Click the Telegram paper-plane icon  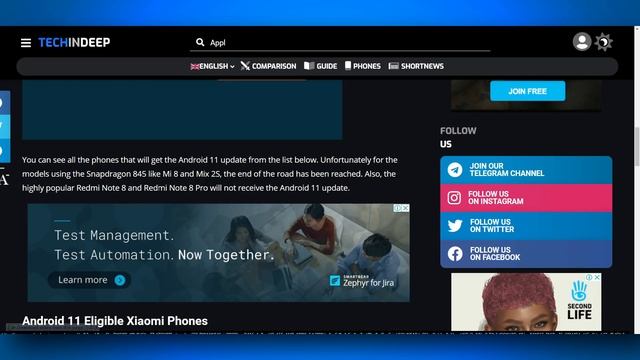pyautogui.click(x=455, y=170)
